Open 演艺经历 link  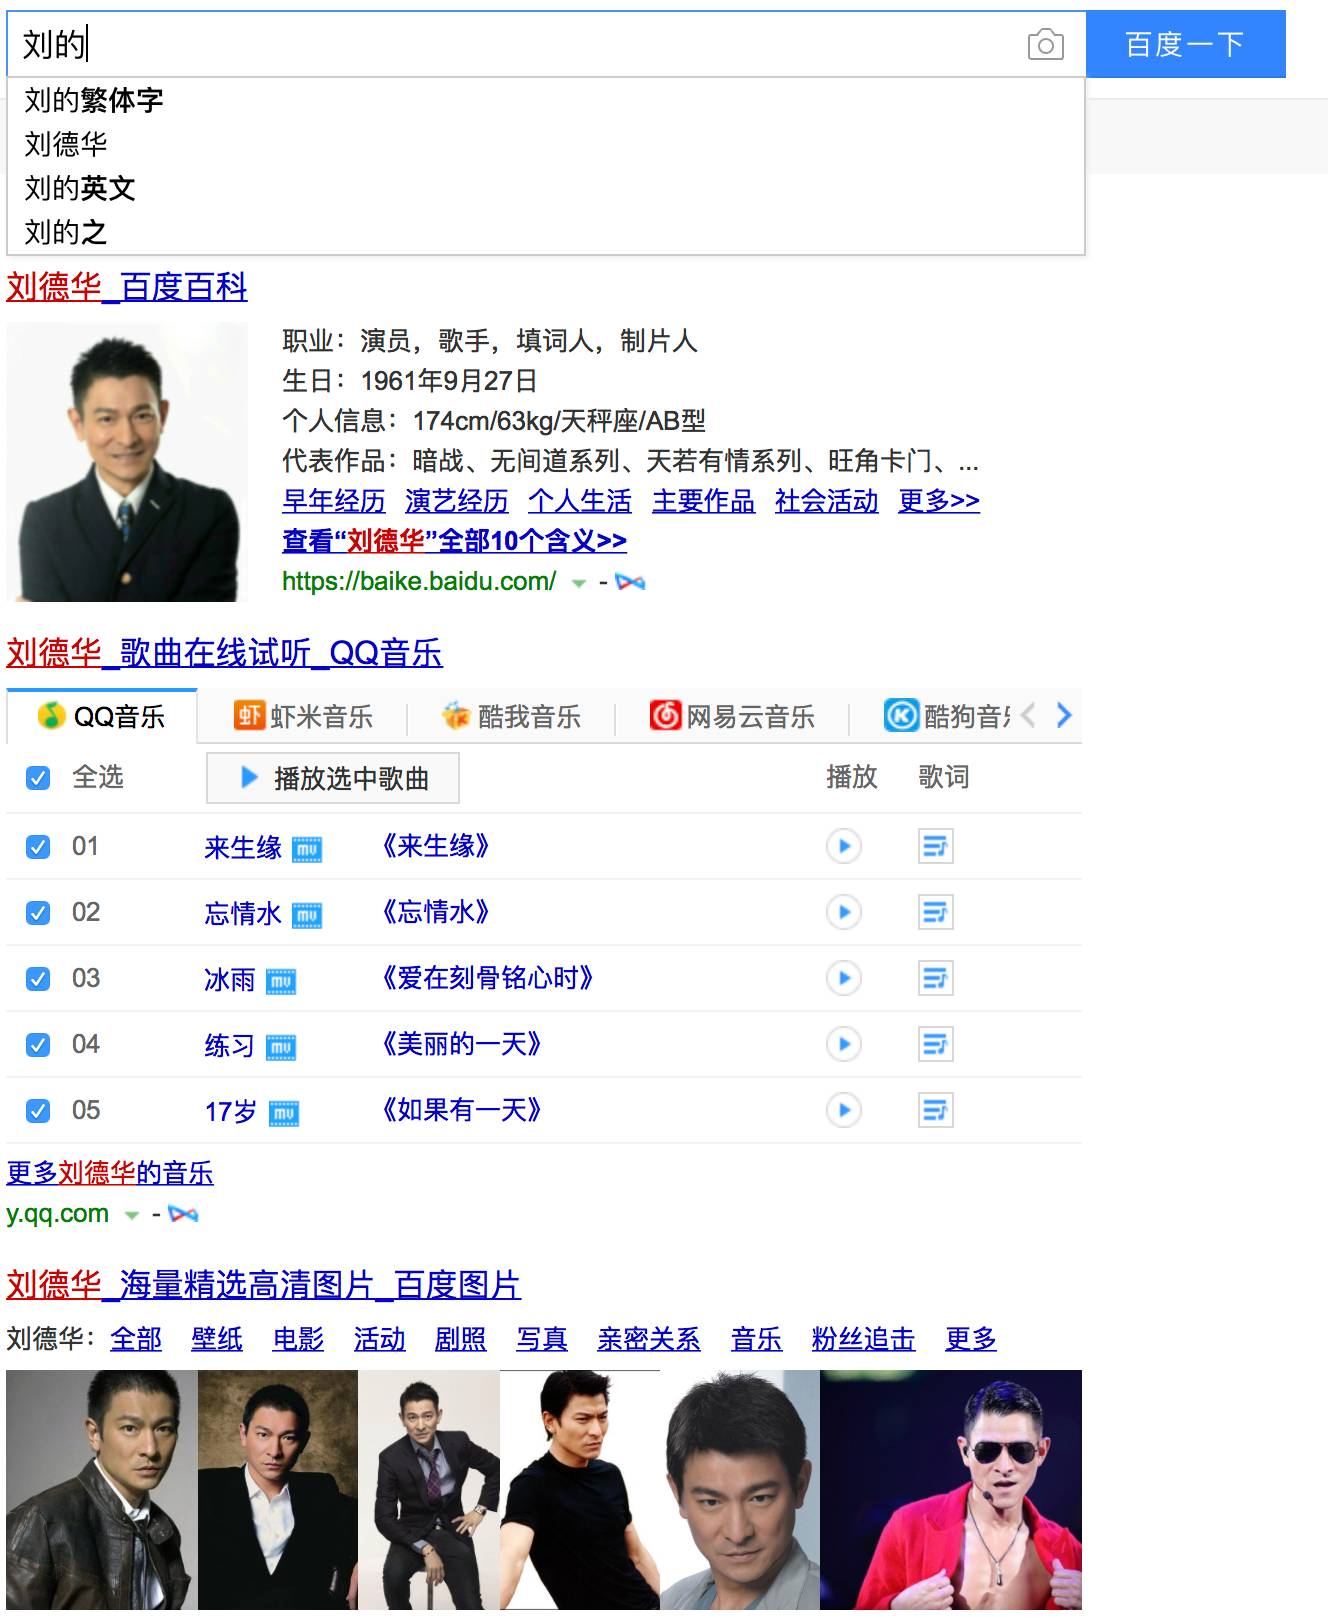[457, 501]
